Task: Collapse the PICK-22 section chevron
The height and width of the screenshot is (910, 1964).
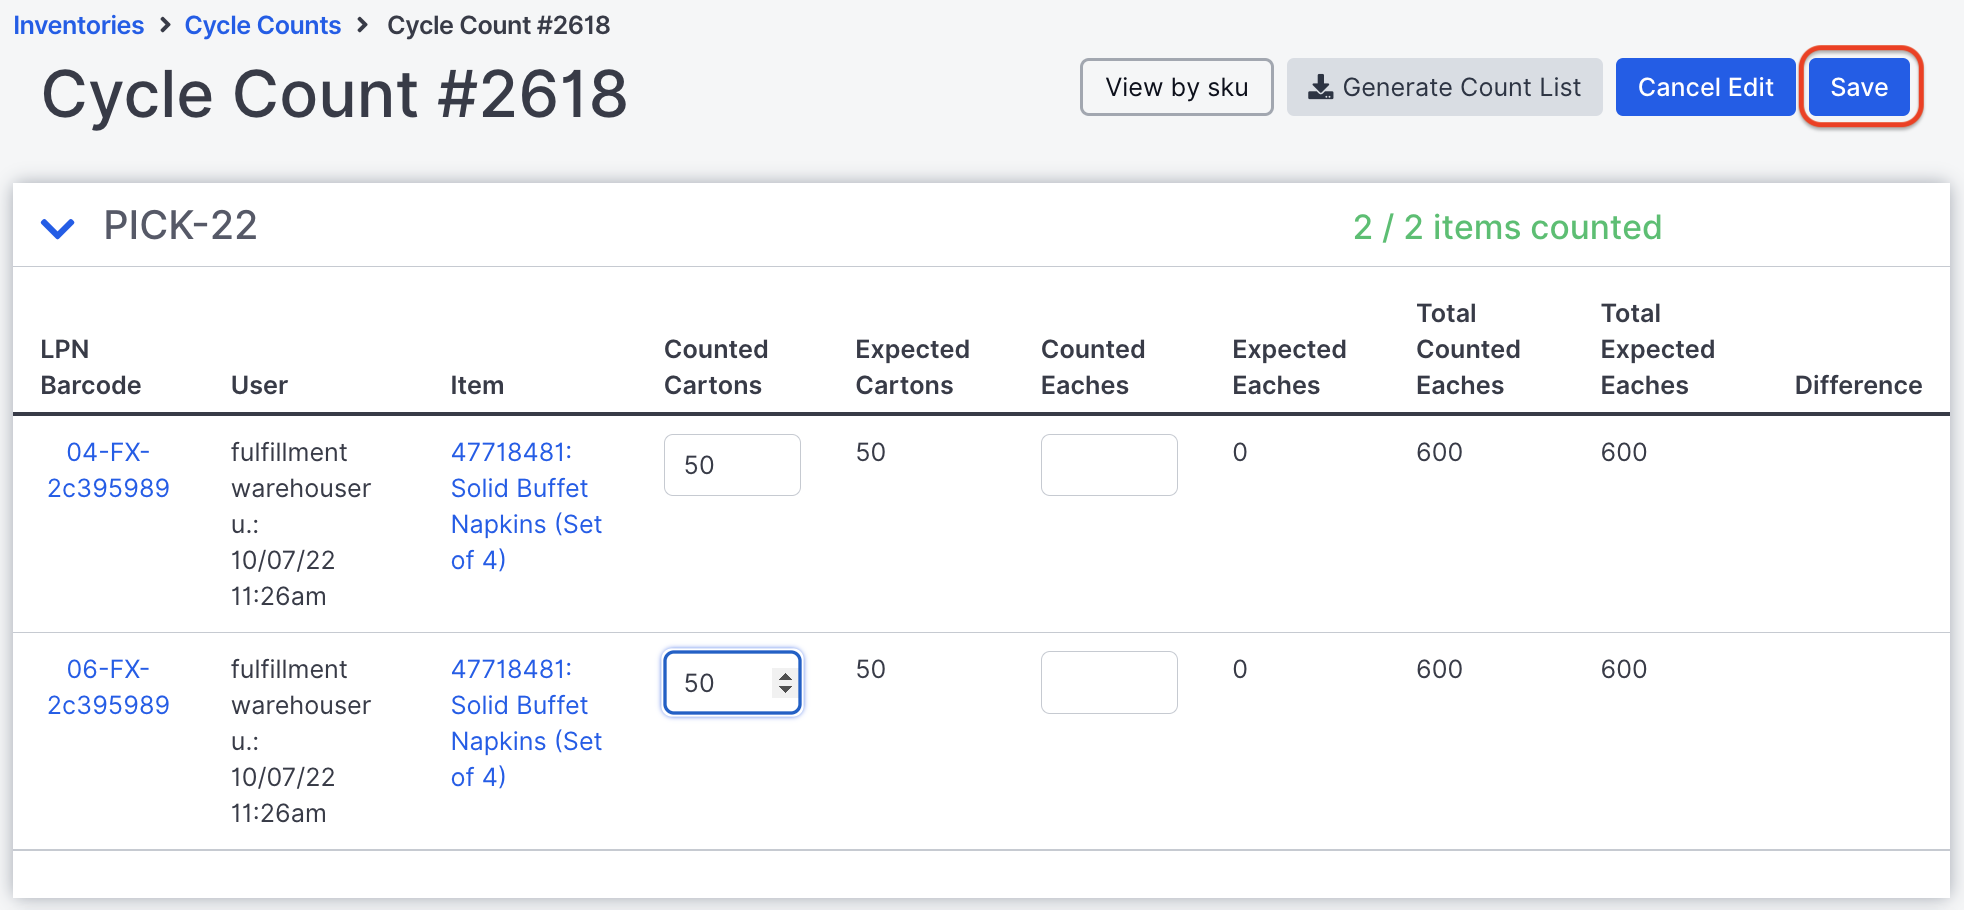Action: click(x=58, y=227)
